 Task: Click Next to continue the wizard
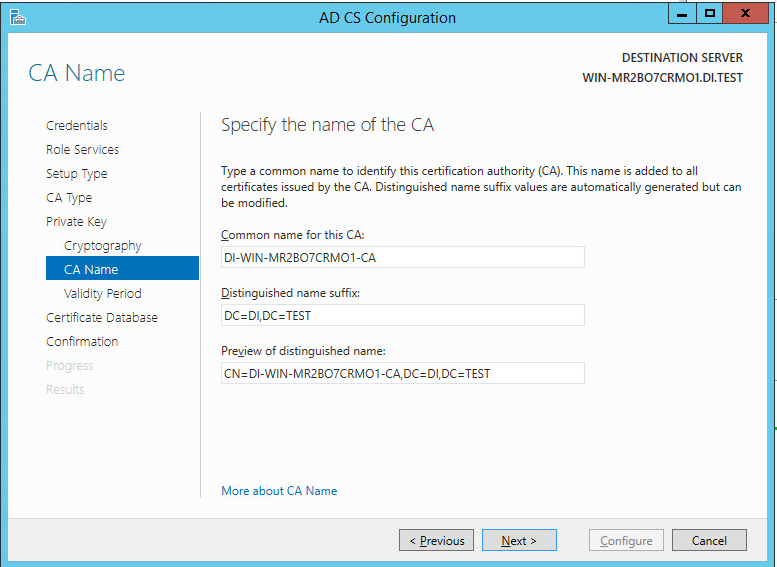point(519,541)
